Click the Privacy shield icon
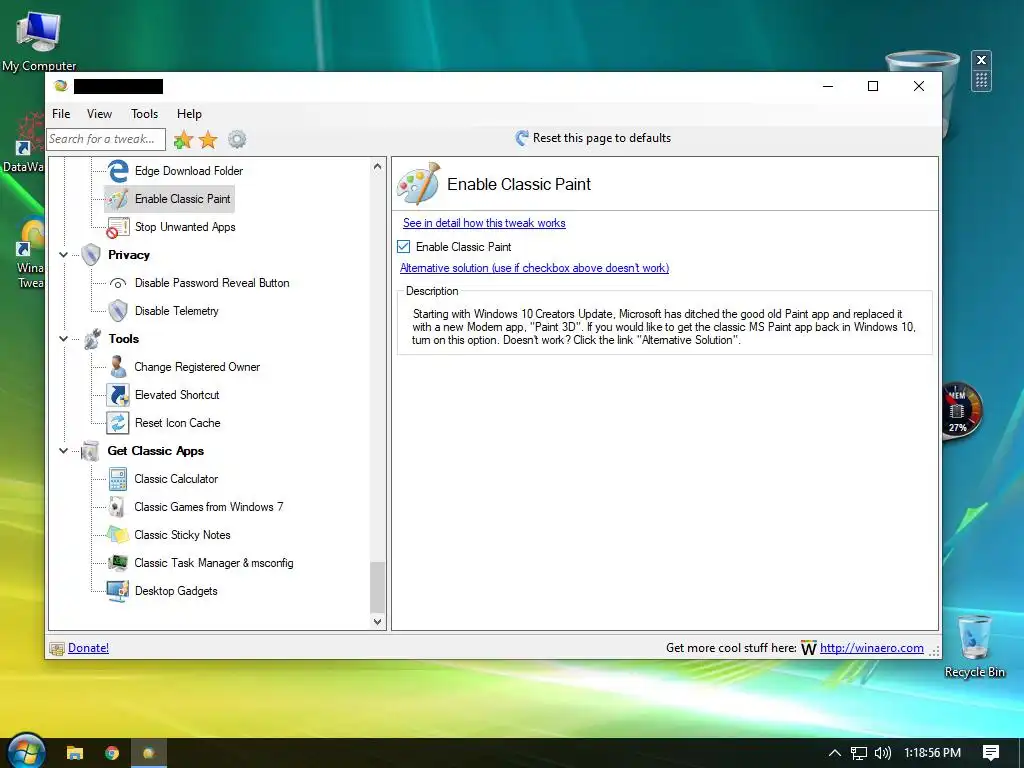1024x768 pixels. point(91,255)
